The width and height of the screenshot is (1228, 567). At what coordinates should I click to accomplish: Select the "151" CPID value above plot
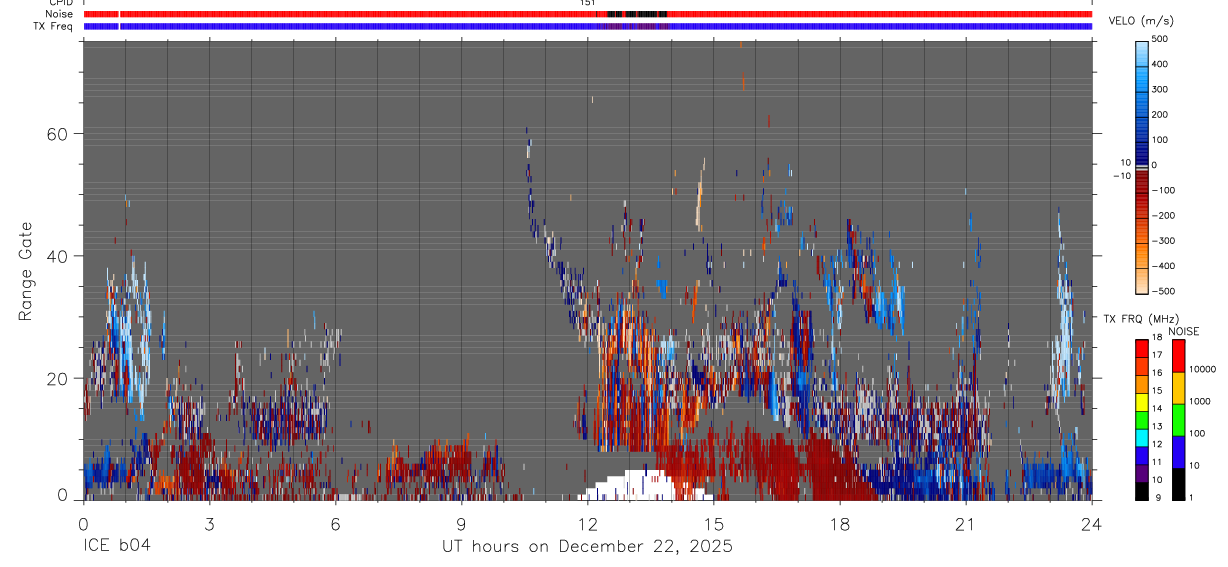pyautogui.click(x=587, y=3)
